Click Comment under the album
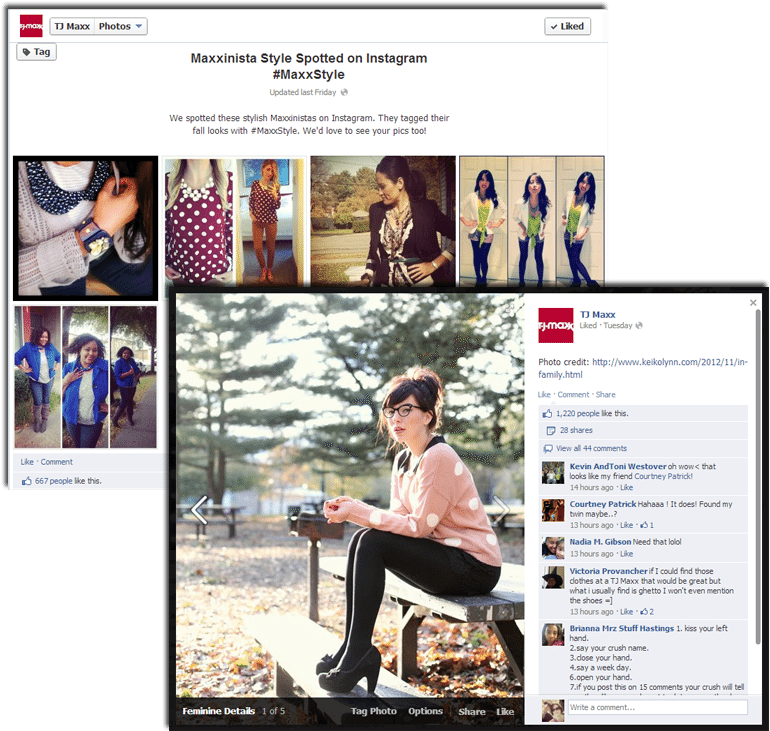The height and width of the screenshot is (731, 770). [x=56, y=462]
